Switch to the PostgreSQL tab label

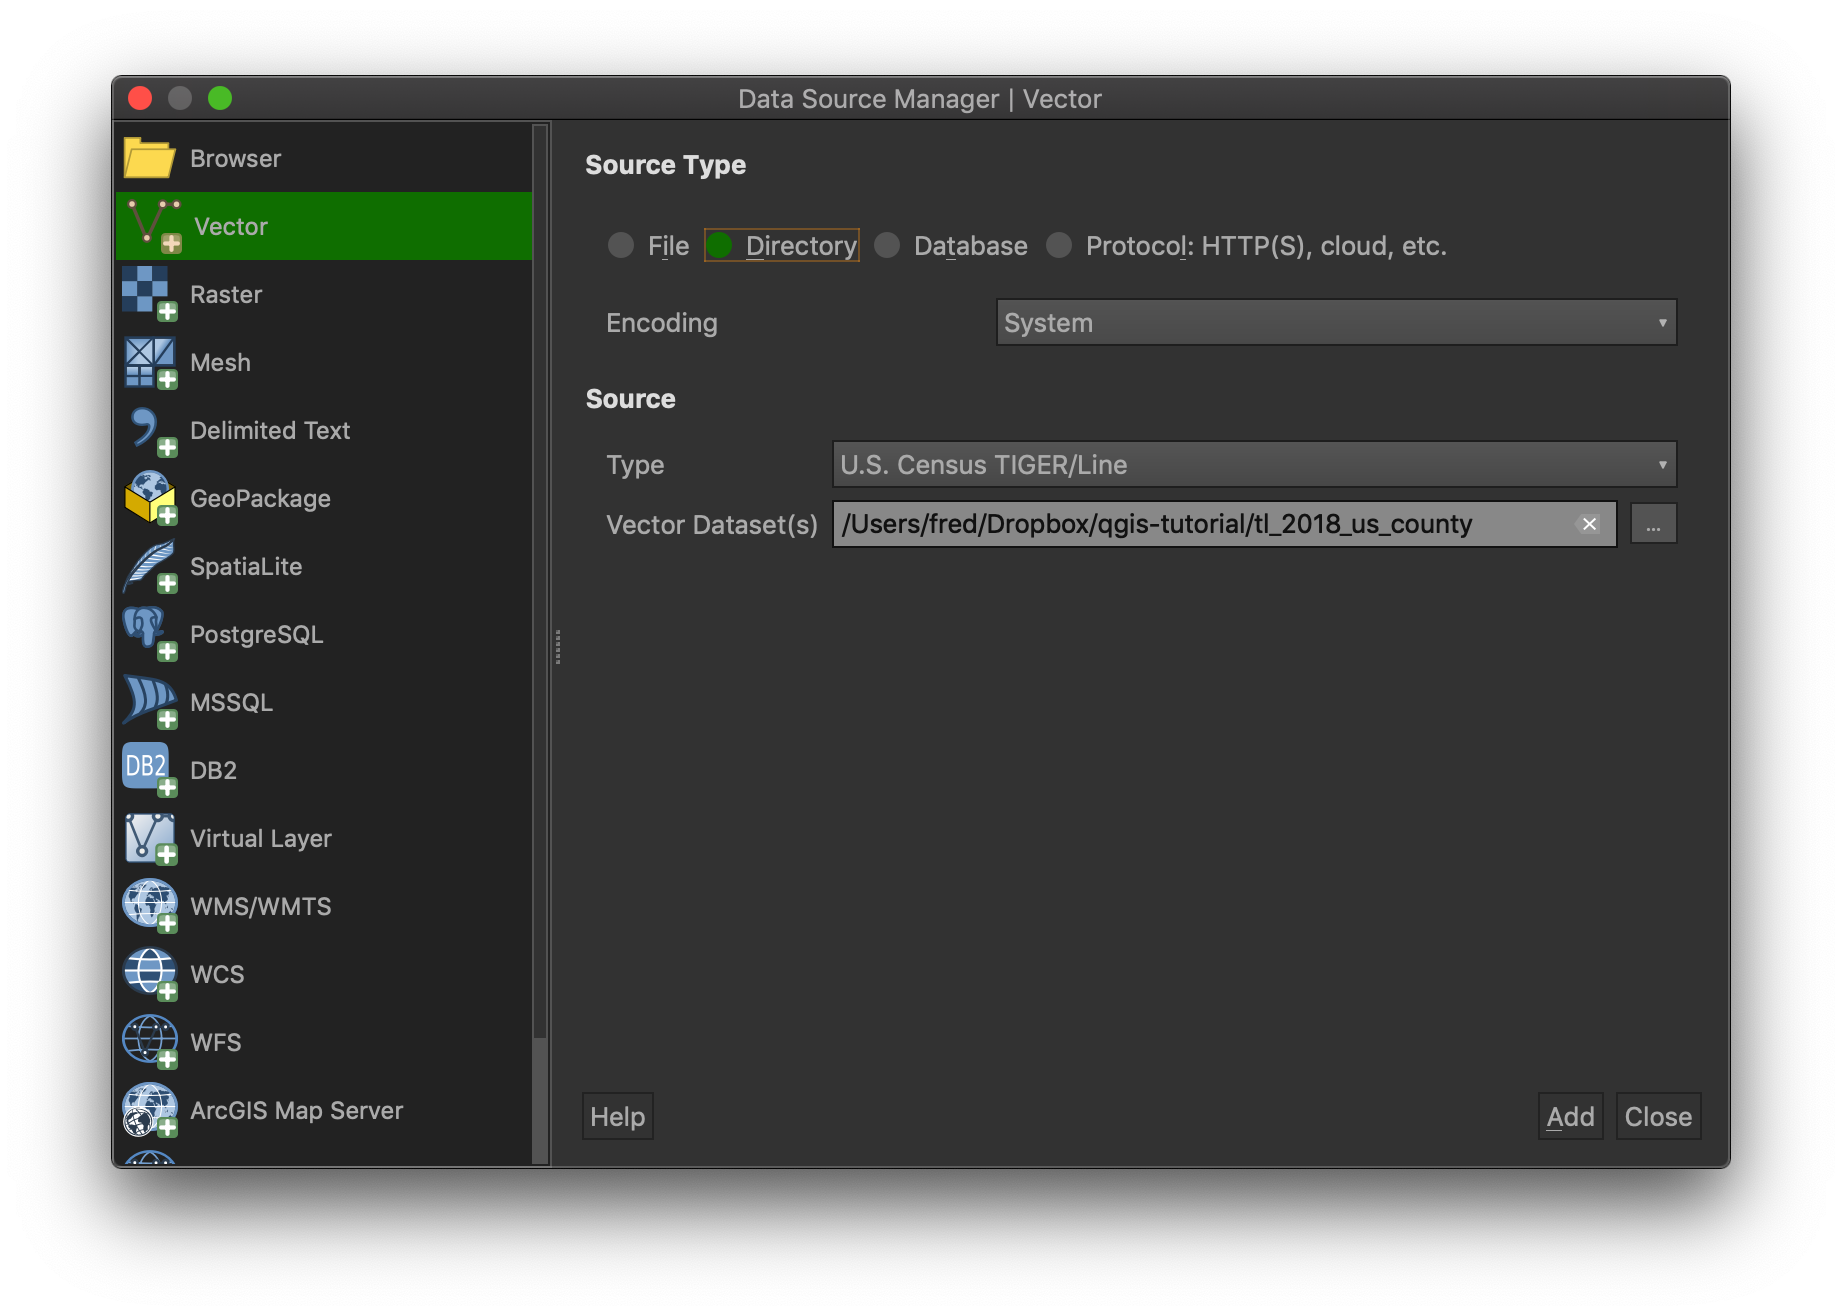click(x=256, y=634)
